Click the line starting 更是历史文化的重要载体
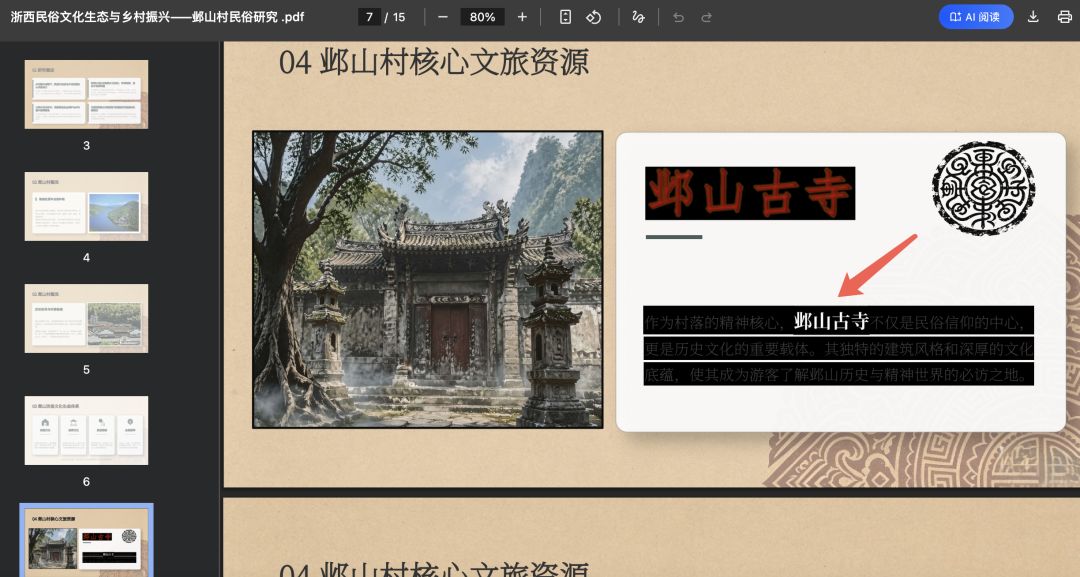Screen dimensions: 1080x577 pyautogui.click(x=838, y=348)
